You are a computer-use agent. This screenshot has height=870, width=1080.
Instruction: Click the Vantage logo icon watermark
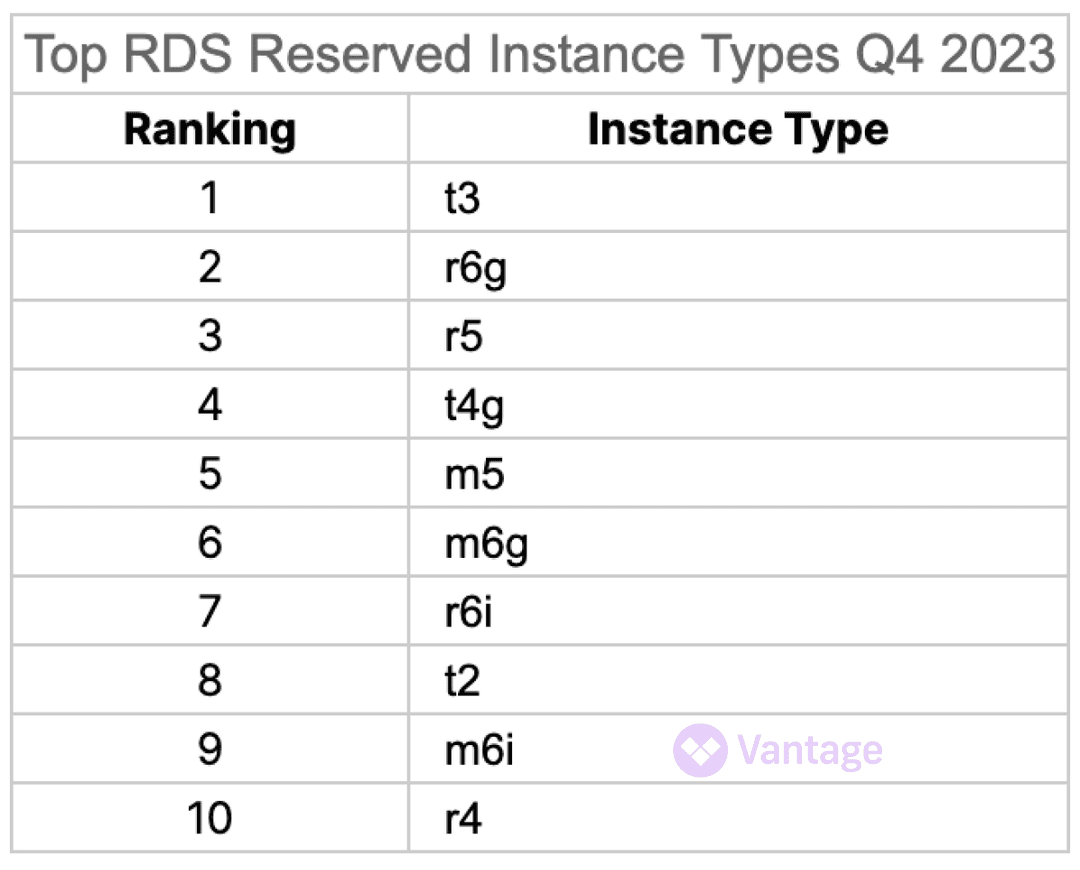tap(700, 750)
